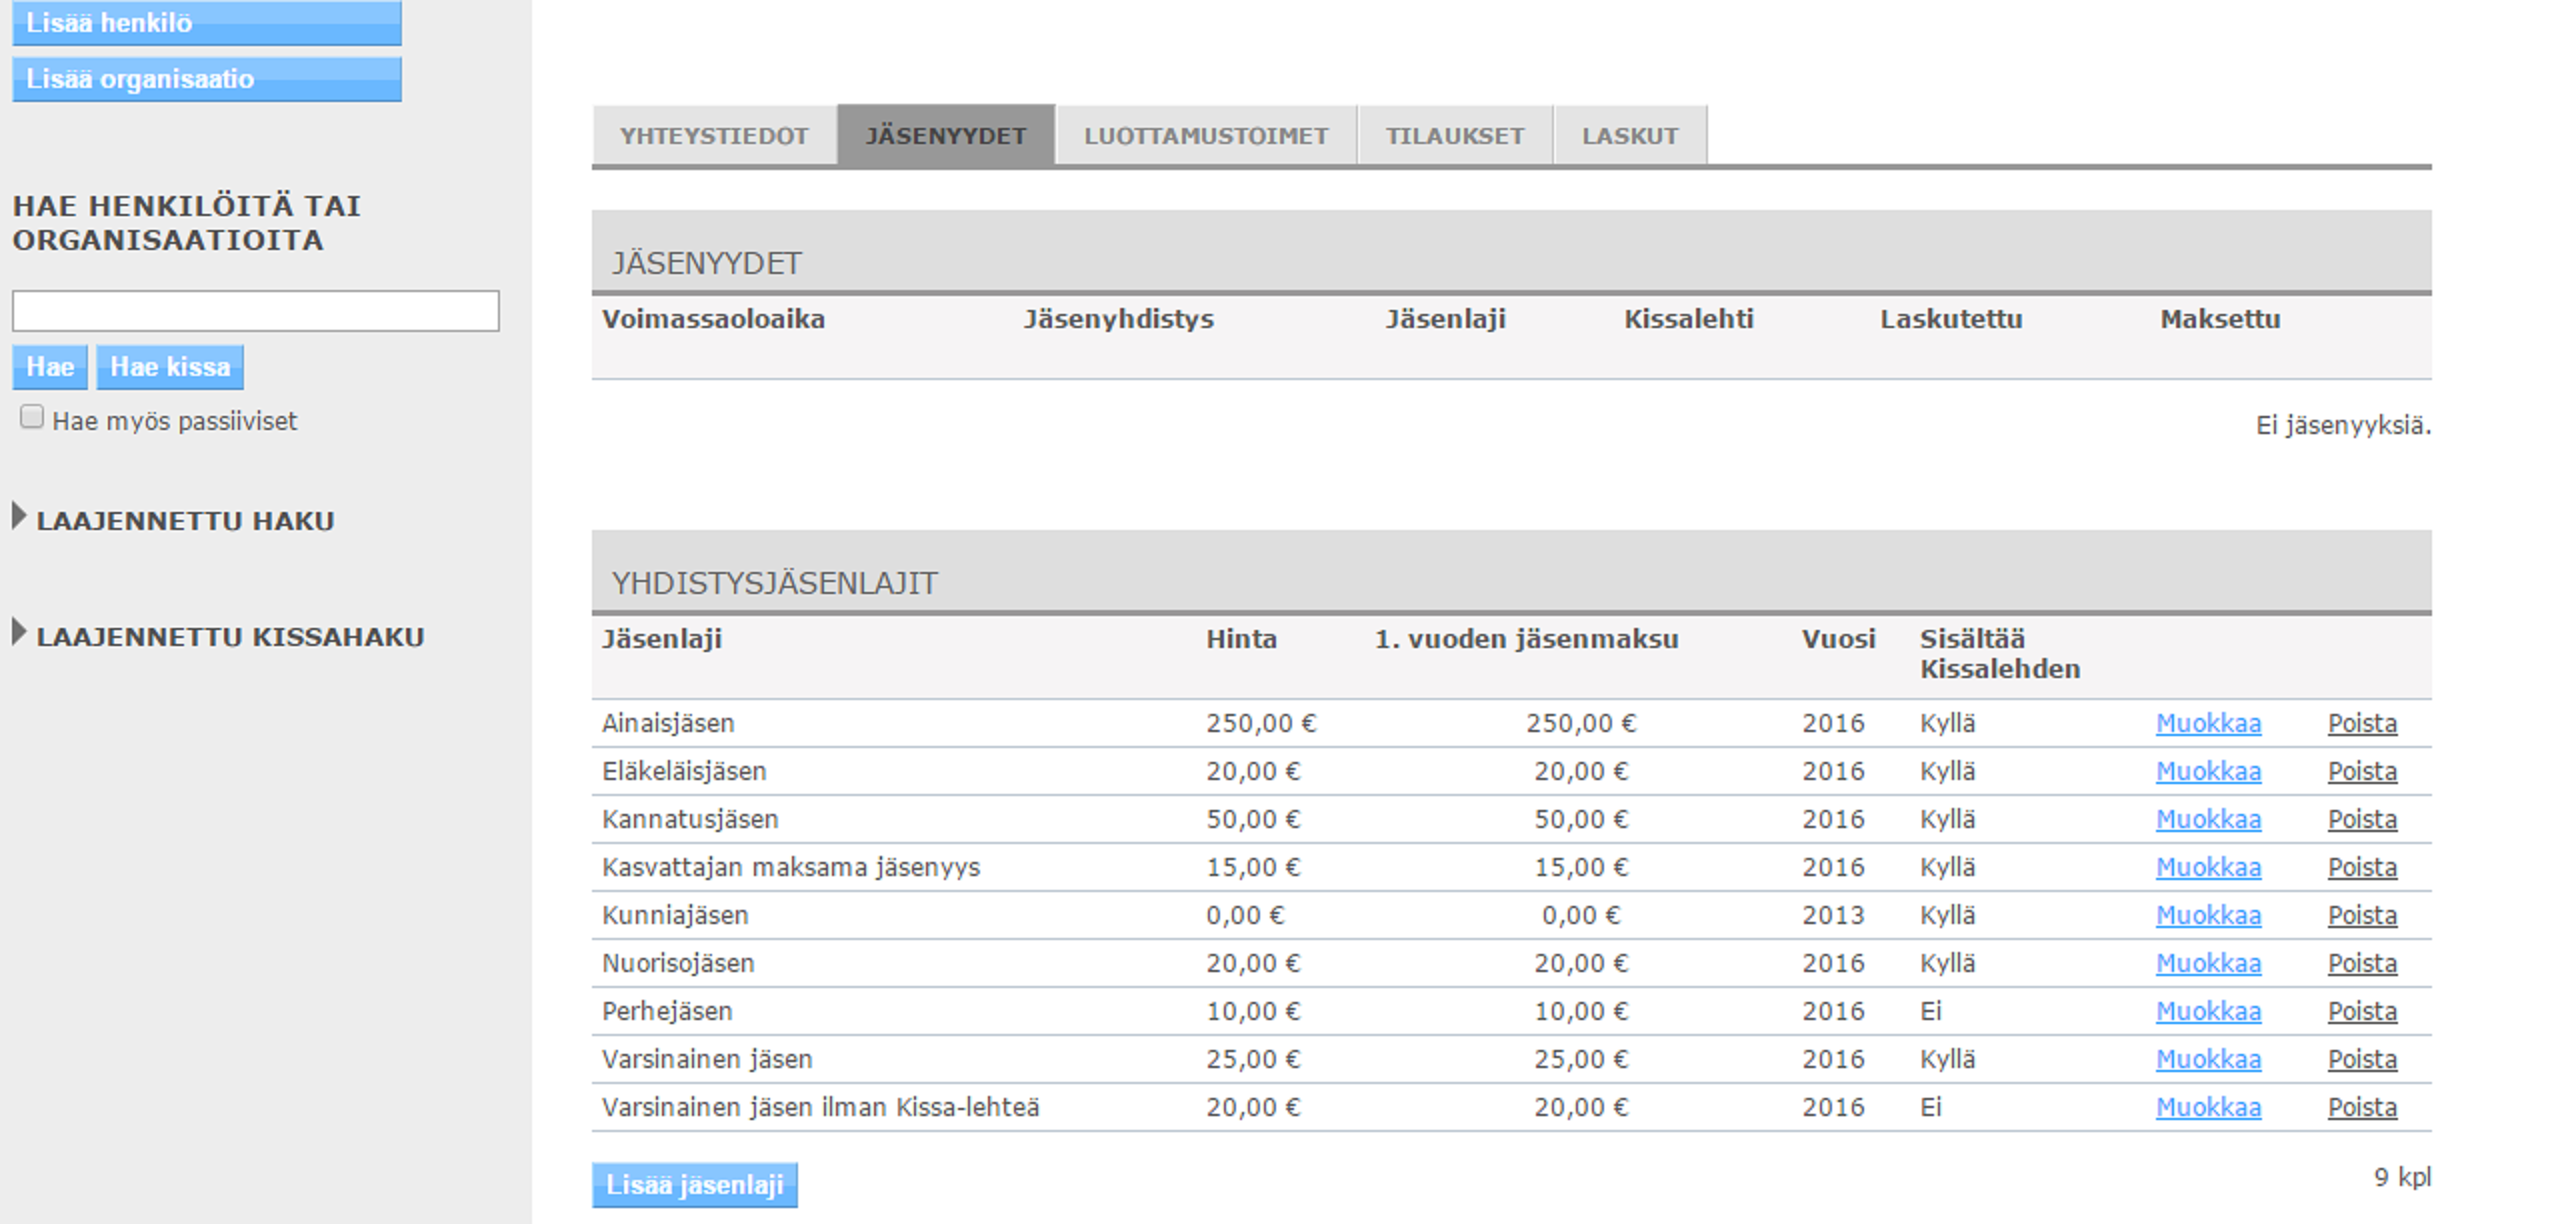Delete Ainaisjäsen via its Poista link
2554x1224 pixels.
tap(2362, 723)
